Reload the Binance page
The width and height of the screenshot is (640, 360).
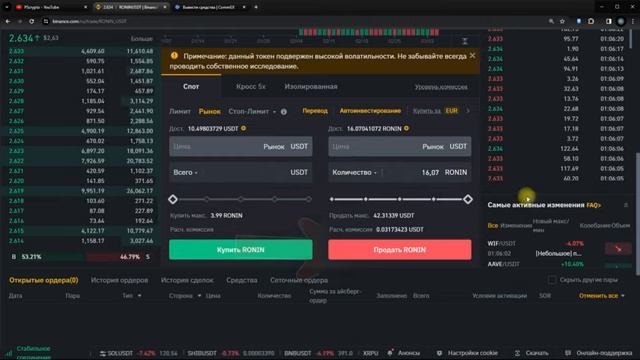pyautogui.click(x=31, y=21)
